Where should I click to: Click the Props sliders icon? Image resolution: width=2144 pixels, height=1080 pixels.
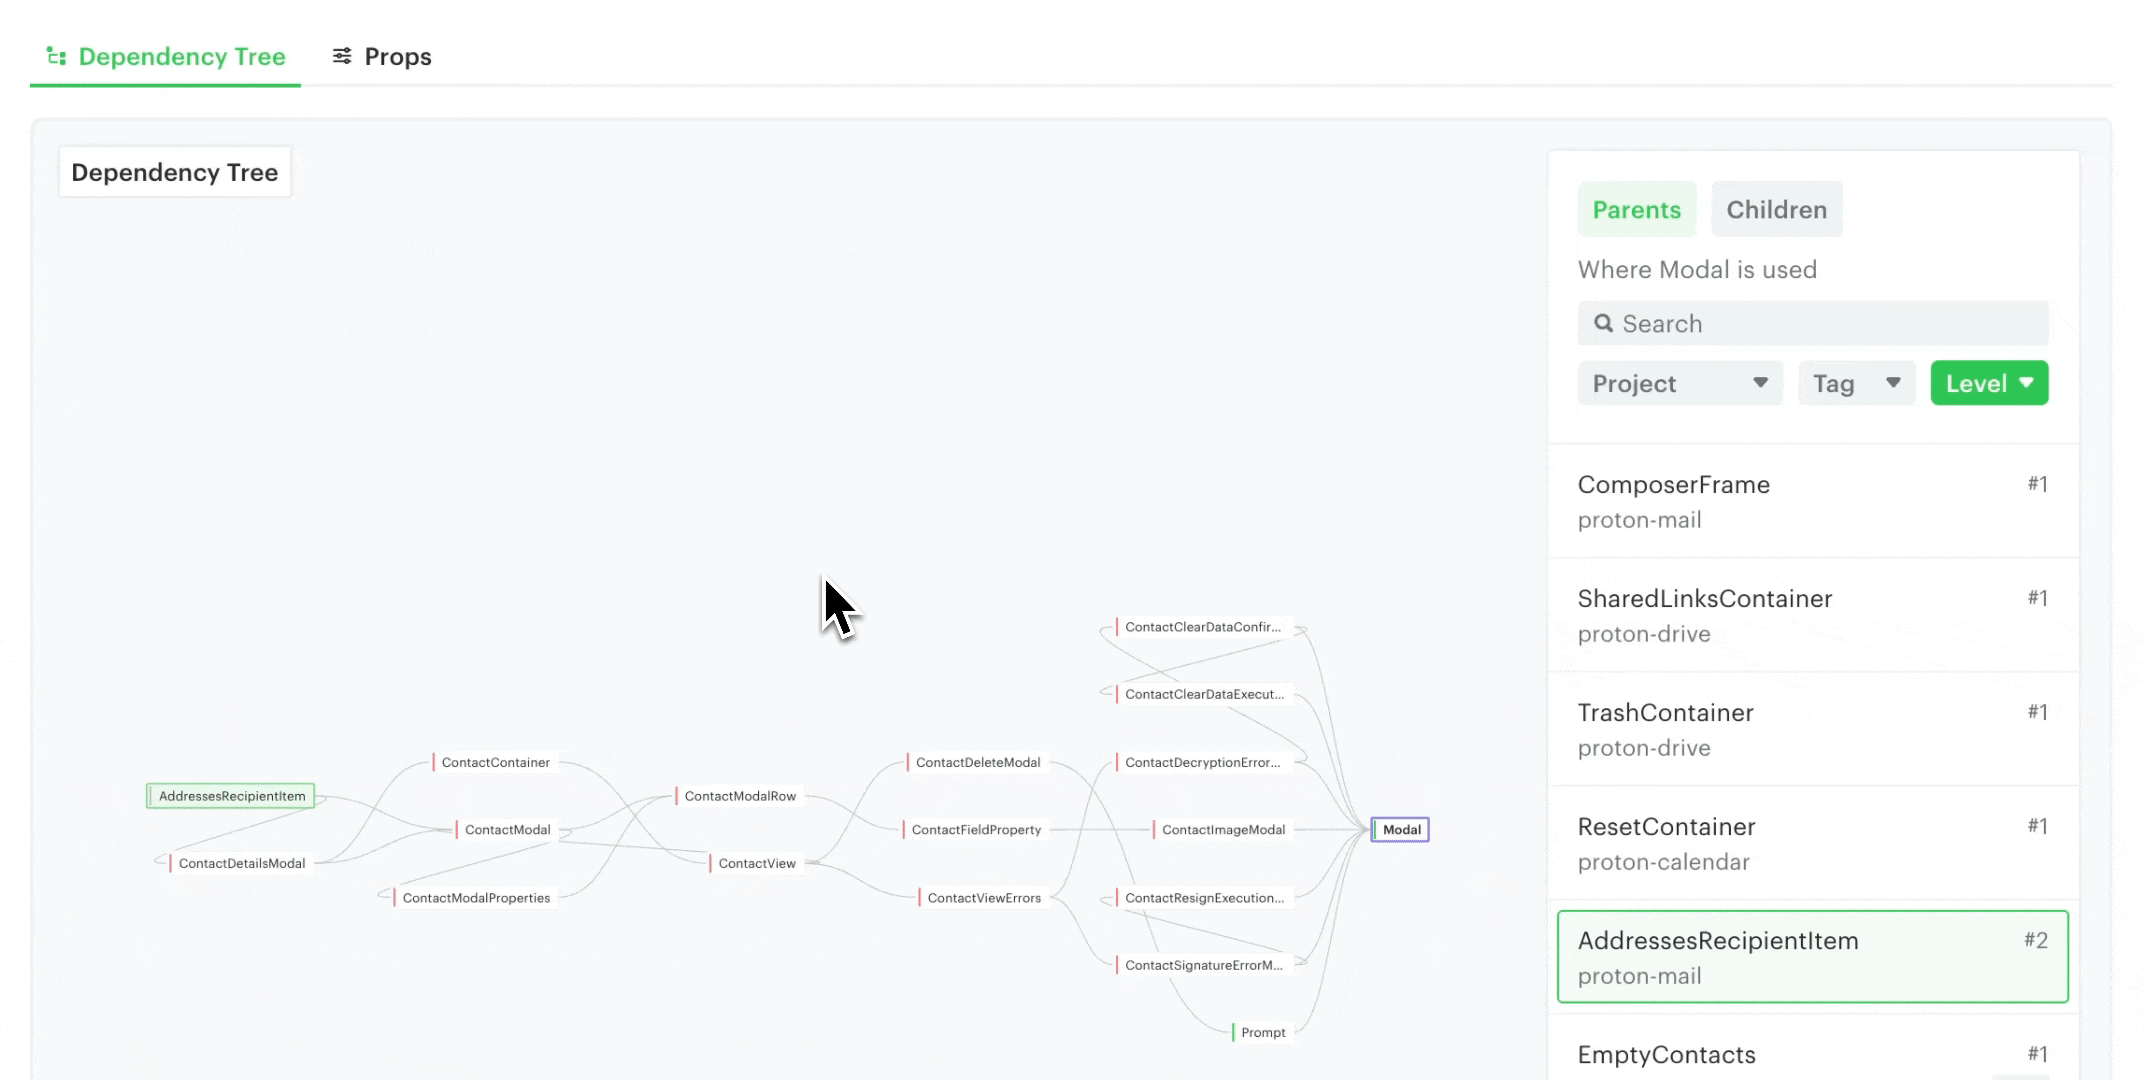342,56
